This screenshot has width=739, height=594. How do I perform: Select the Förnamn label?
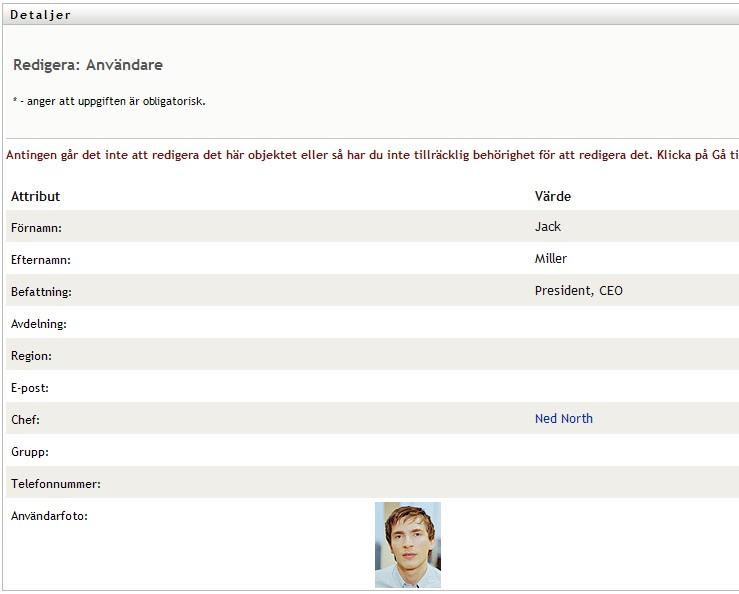pos(36,228)
